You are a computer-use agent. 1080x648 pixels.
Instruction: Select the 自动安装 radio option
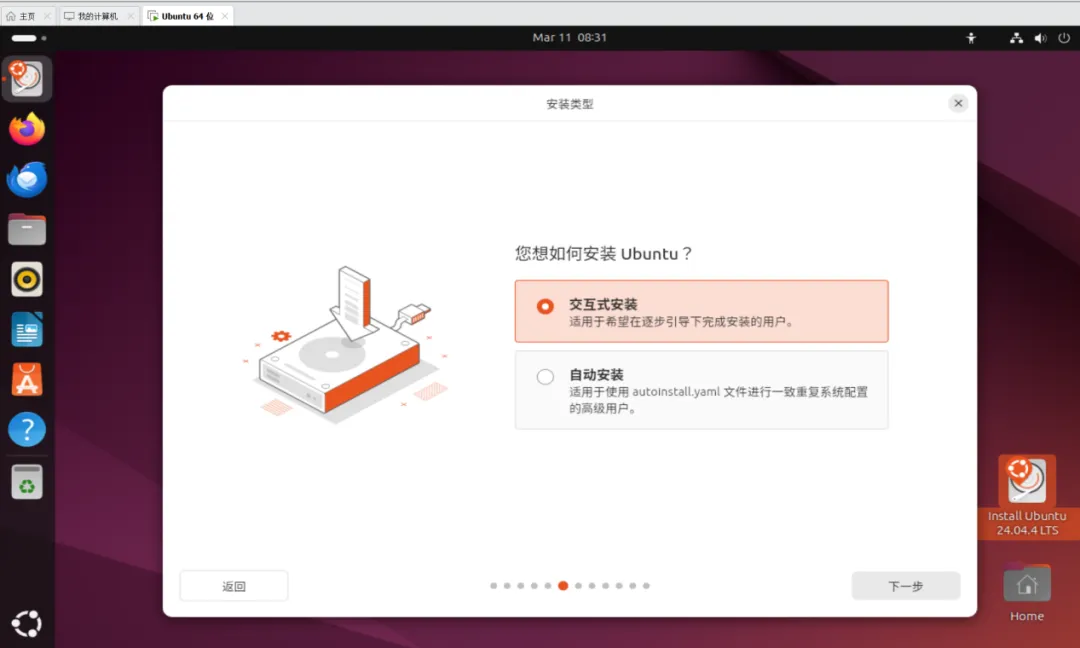click(701, 390)
